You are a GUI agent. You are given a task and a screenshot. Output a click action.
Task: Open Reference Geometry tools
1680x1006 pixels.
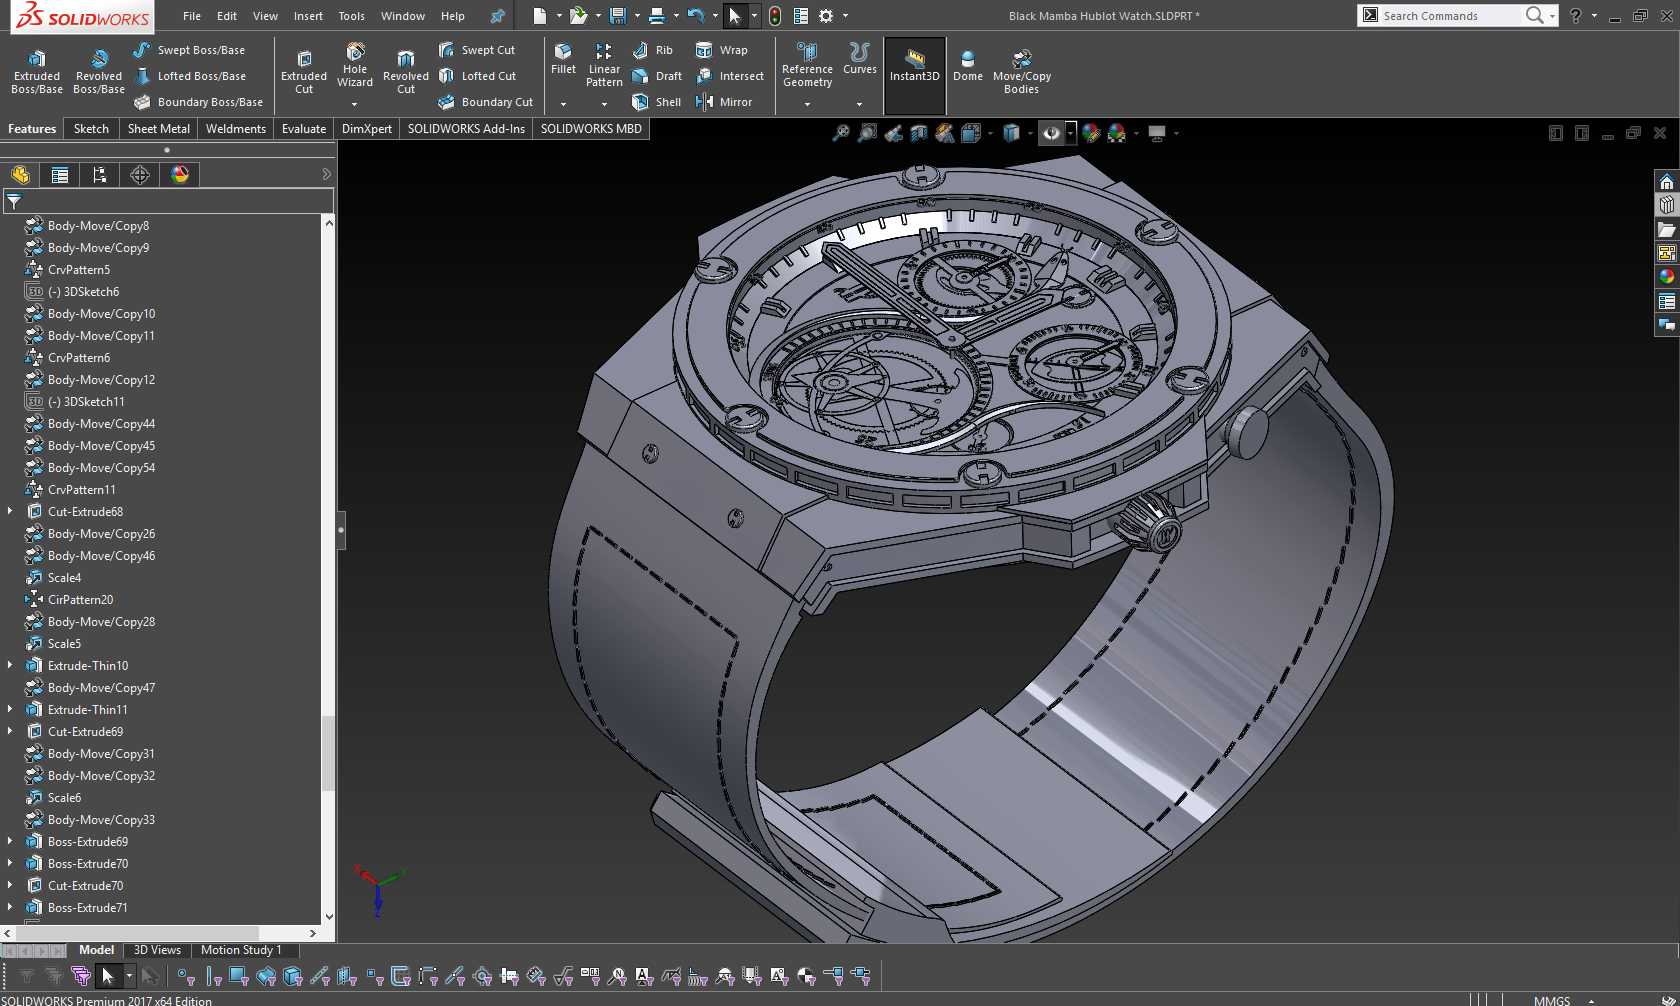click(807, 65)
